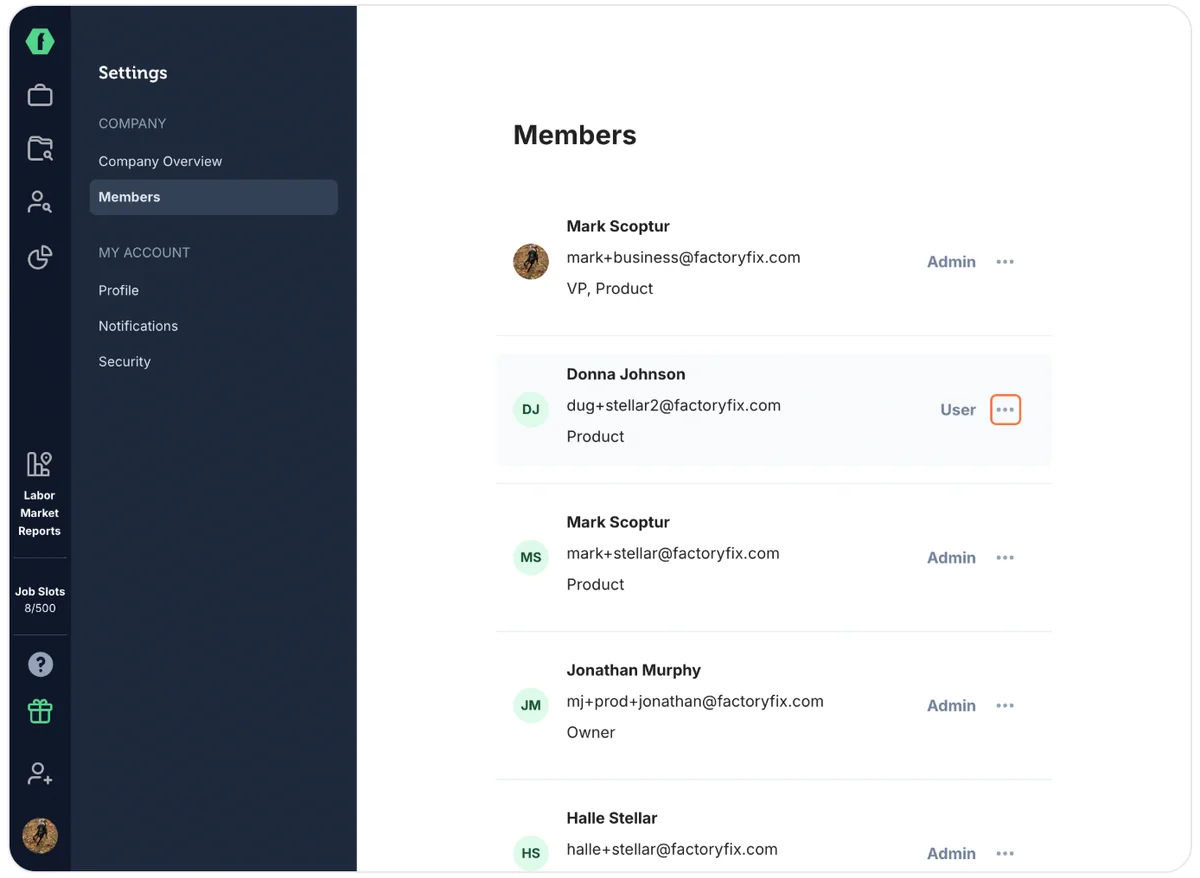Image resolution: width=1200 pixels, height=878 pixels.
Task: Click the invite user plus icon
Action: click(40, 774)
